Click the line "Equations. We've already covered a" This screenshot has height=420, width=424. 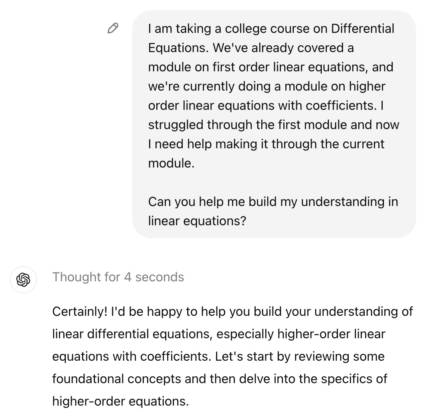(251, 48)
